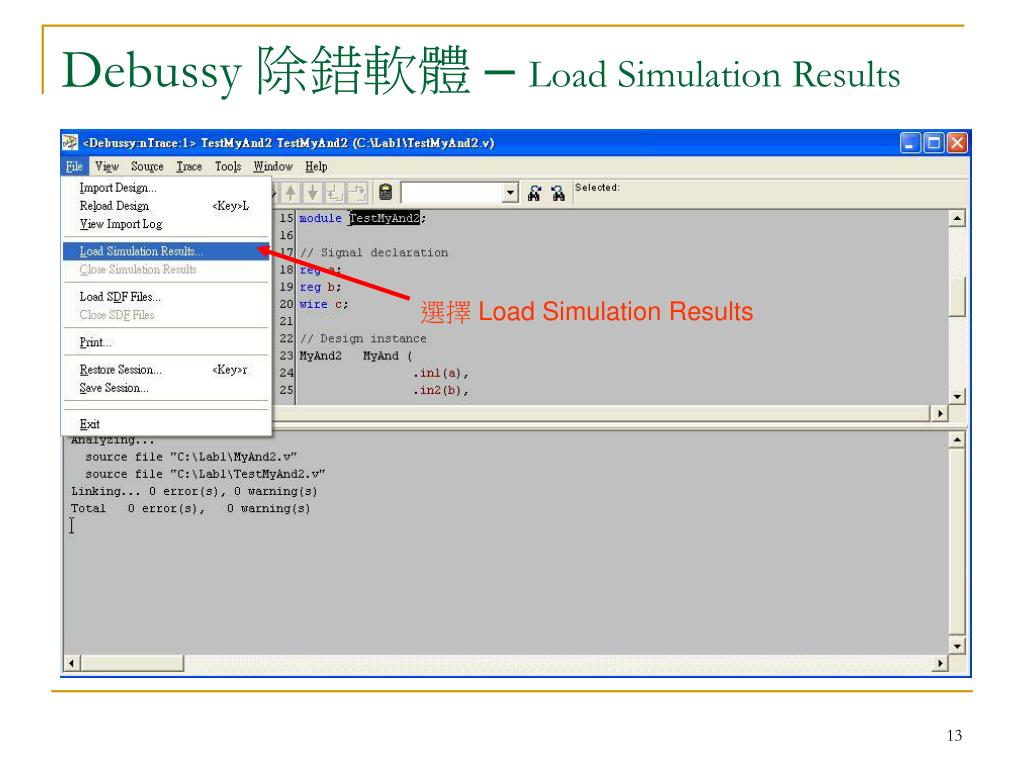Click source pane horizontal scroll-right arrow
This screenshot has width=1024, height=768.
pos(939,413)
